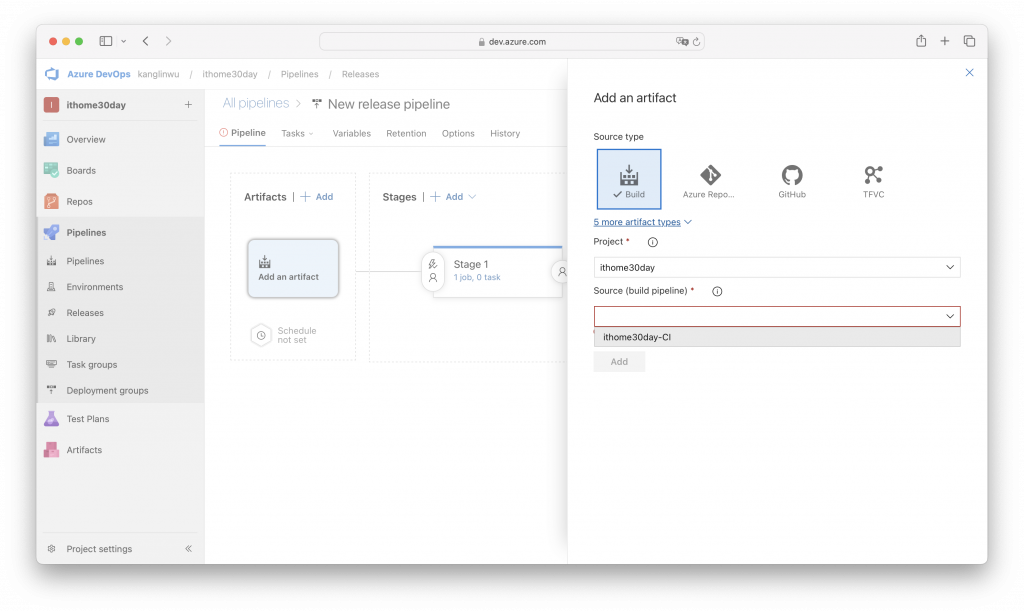Choose GitHub as artifact source type
The width and height of the screenshot is (1024, 612).
click(792, 180)
